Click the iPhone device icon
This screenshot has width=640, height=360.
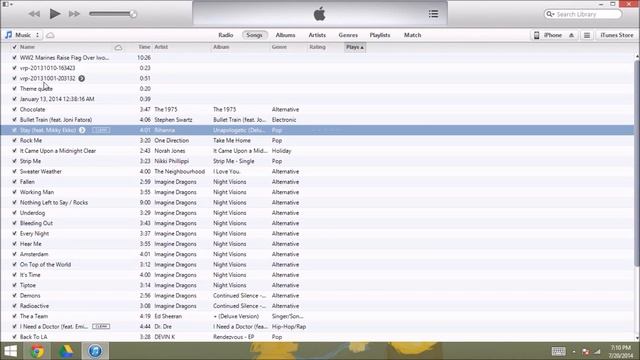(x=537, y=36)
